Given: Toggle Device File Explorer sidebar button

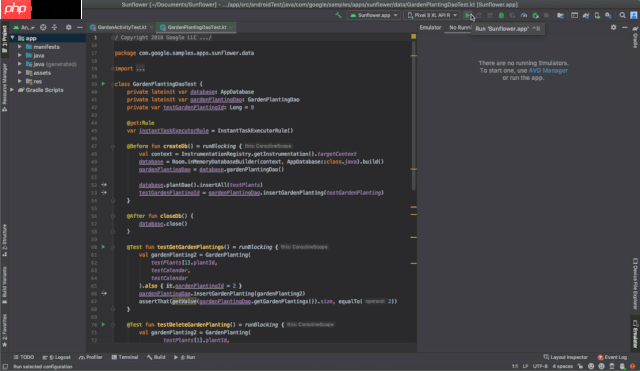Looking at the screenshot, I should (635, 283).
